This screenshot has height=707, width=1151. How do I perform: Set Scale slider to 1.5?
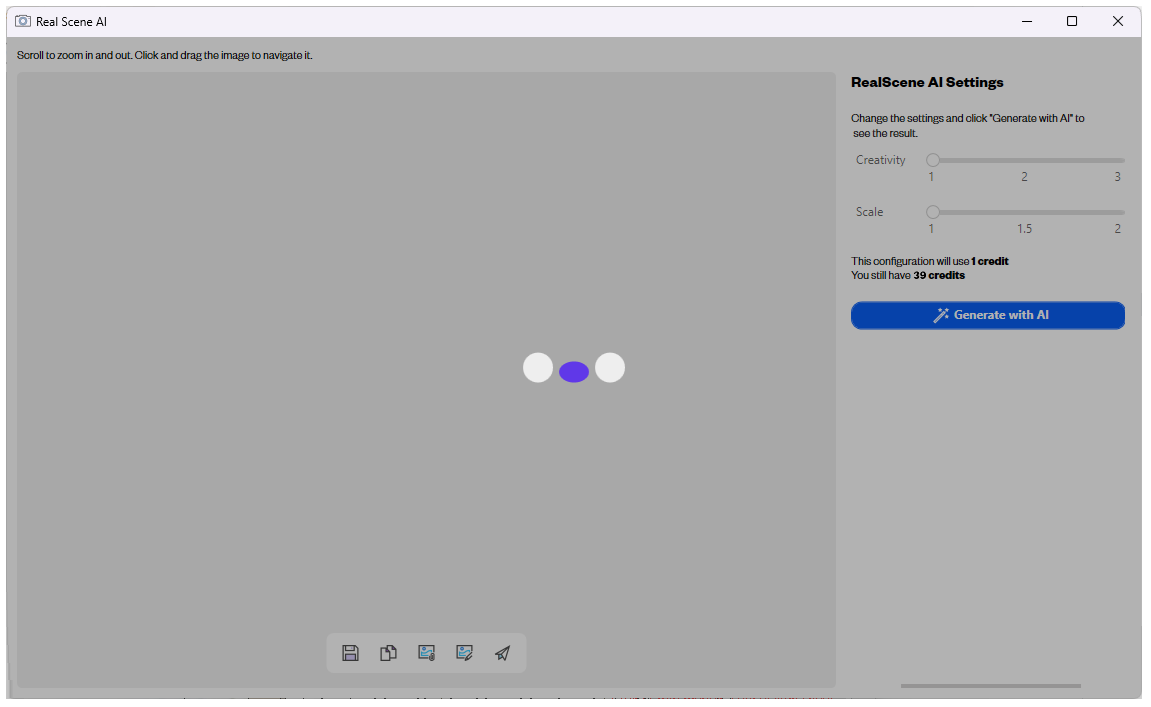click(x=1025, y=212)
